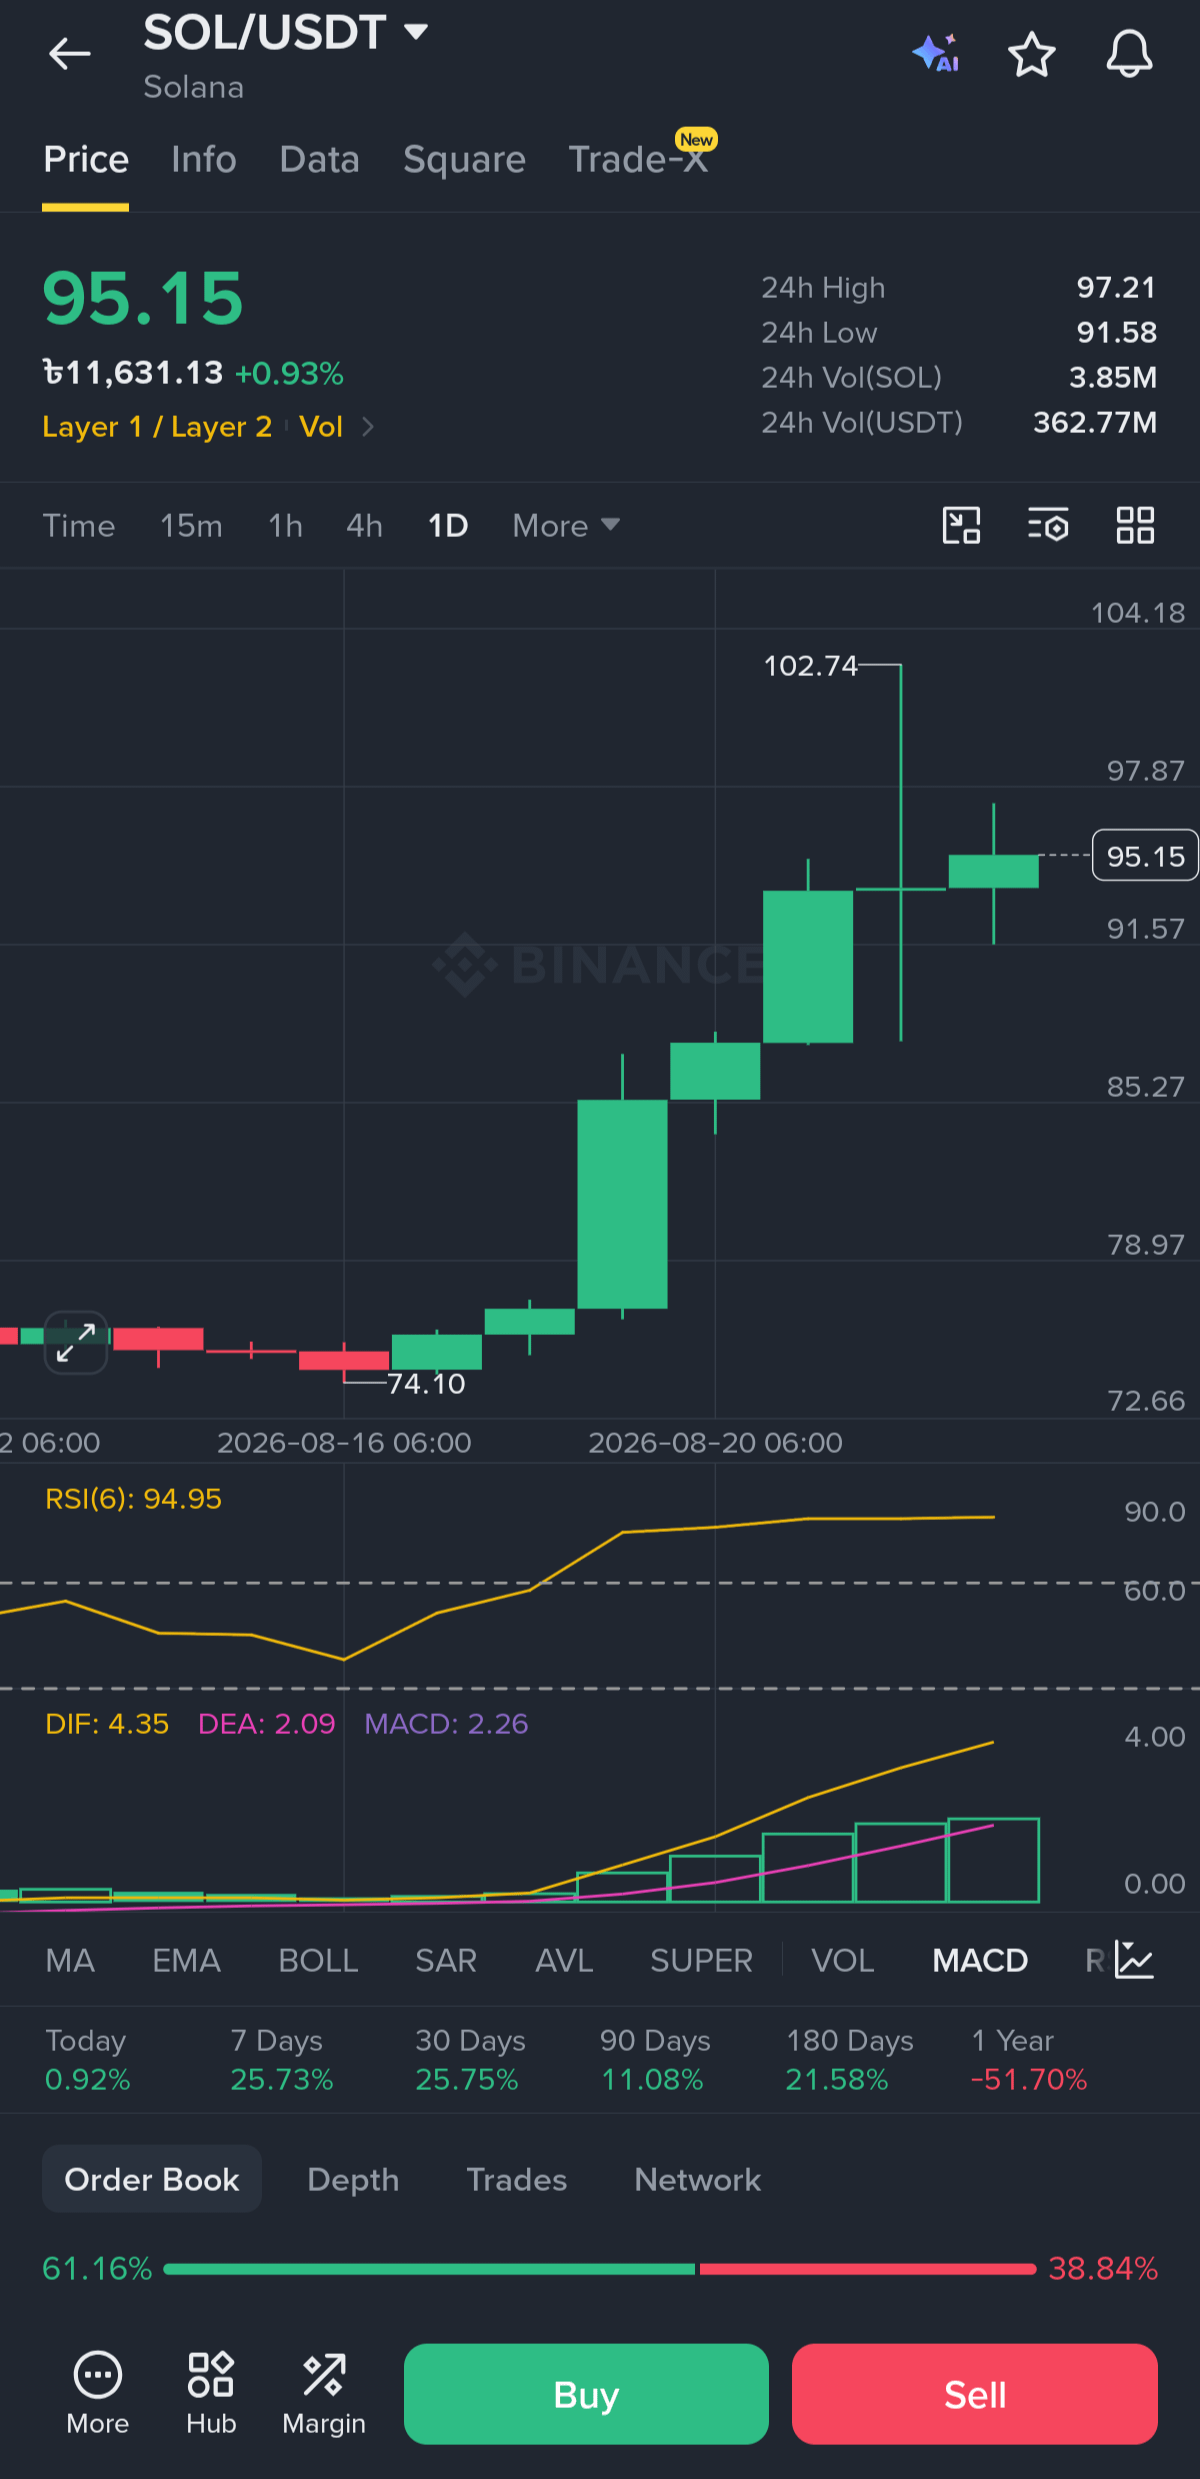Tap the picture-in-picture chart icon
Screen dimensions: 1200x2479
961,525
